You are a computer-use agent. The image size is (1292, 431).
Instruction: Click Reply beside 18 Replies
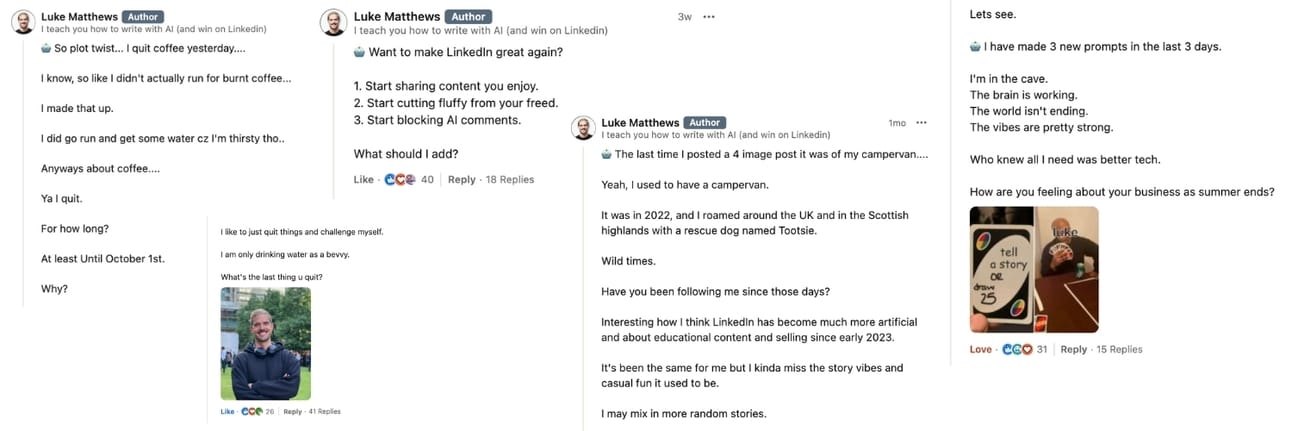click(462, 180)
